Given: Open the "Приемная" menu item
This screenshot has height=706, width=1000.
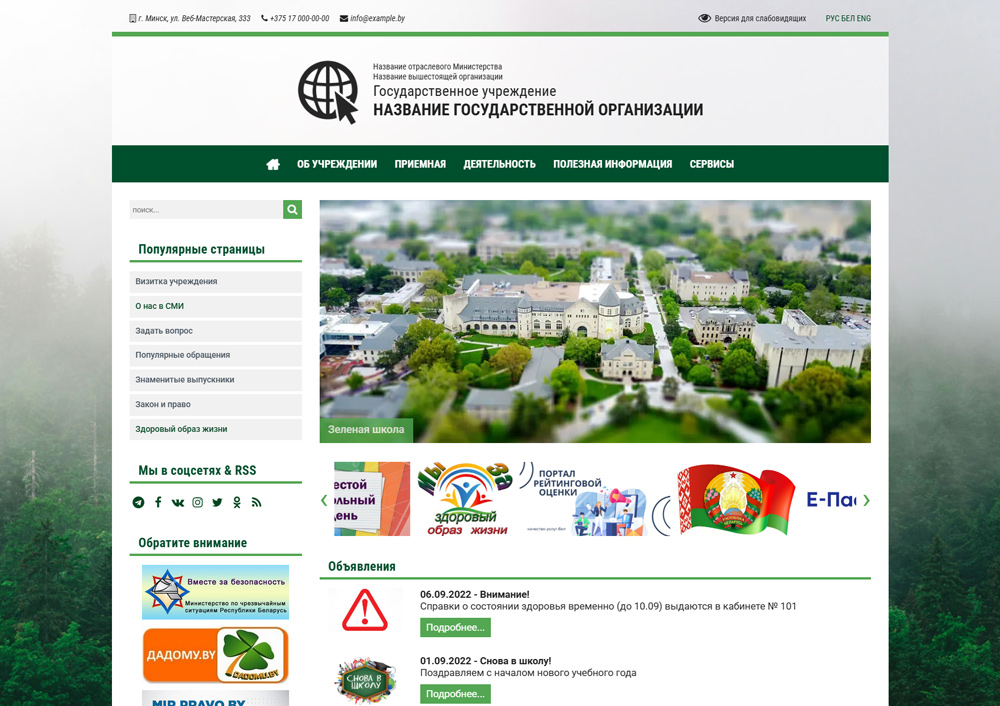Looking at the screenshot, I should coord(420,164).
